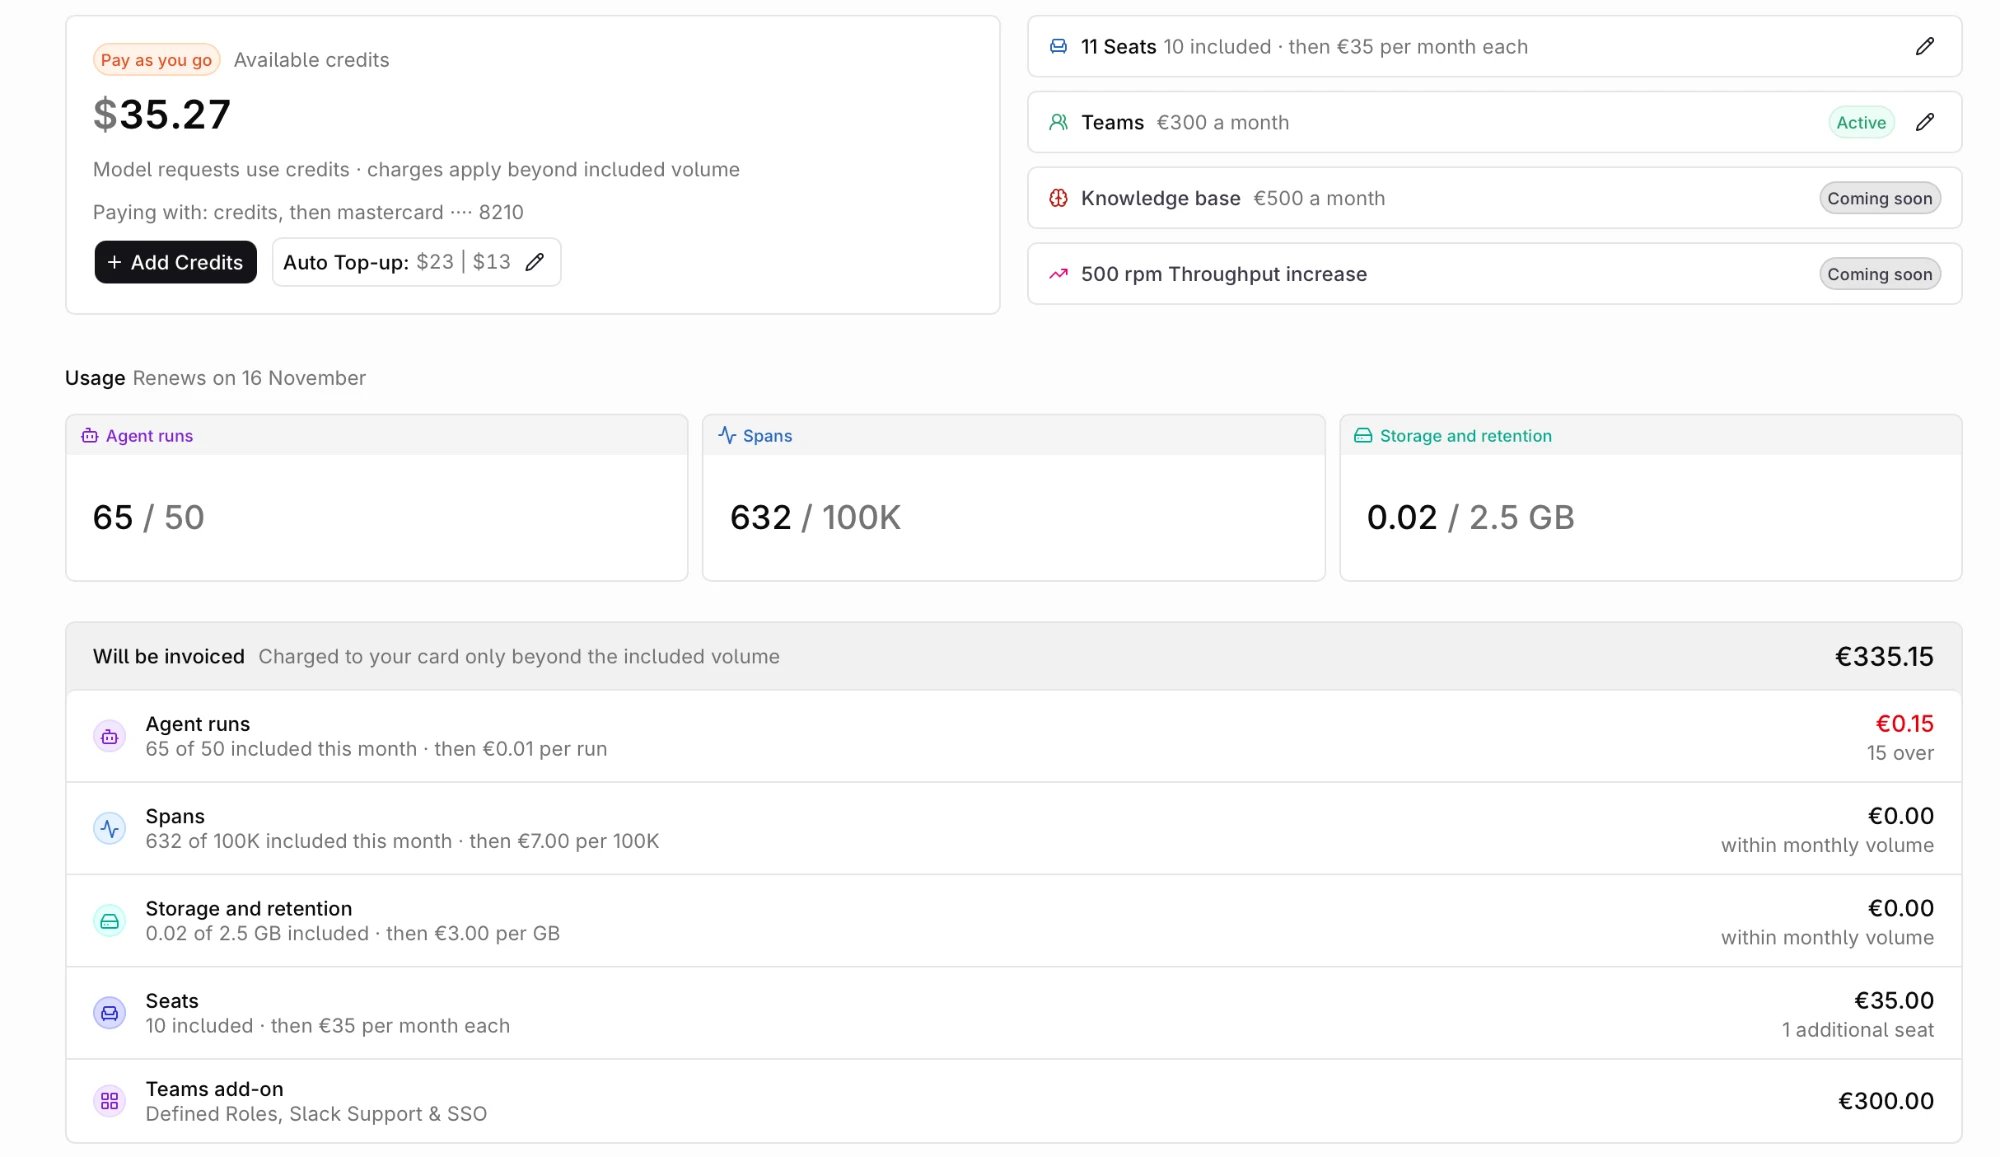2000x1157 pixels.
Task: Click the $35.27 available credits amount
Action: (162, 115)
